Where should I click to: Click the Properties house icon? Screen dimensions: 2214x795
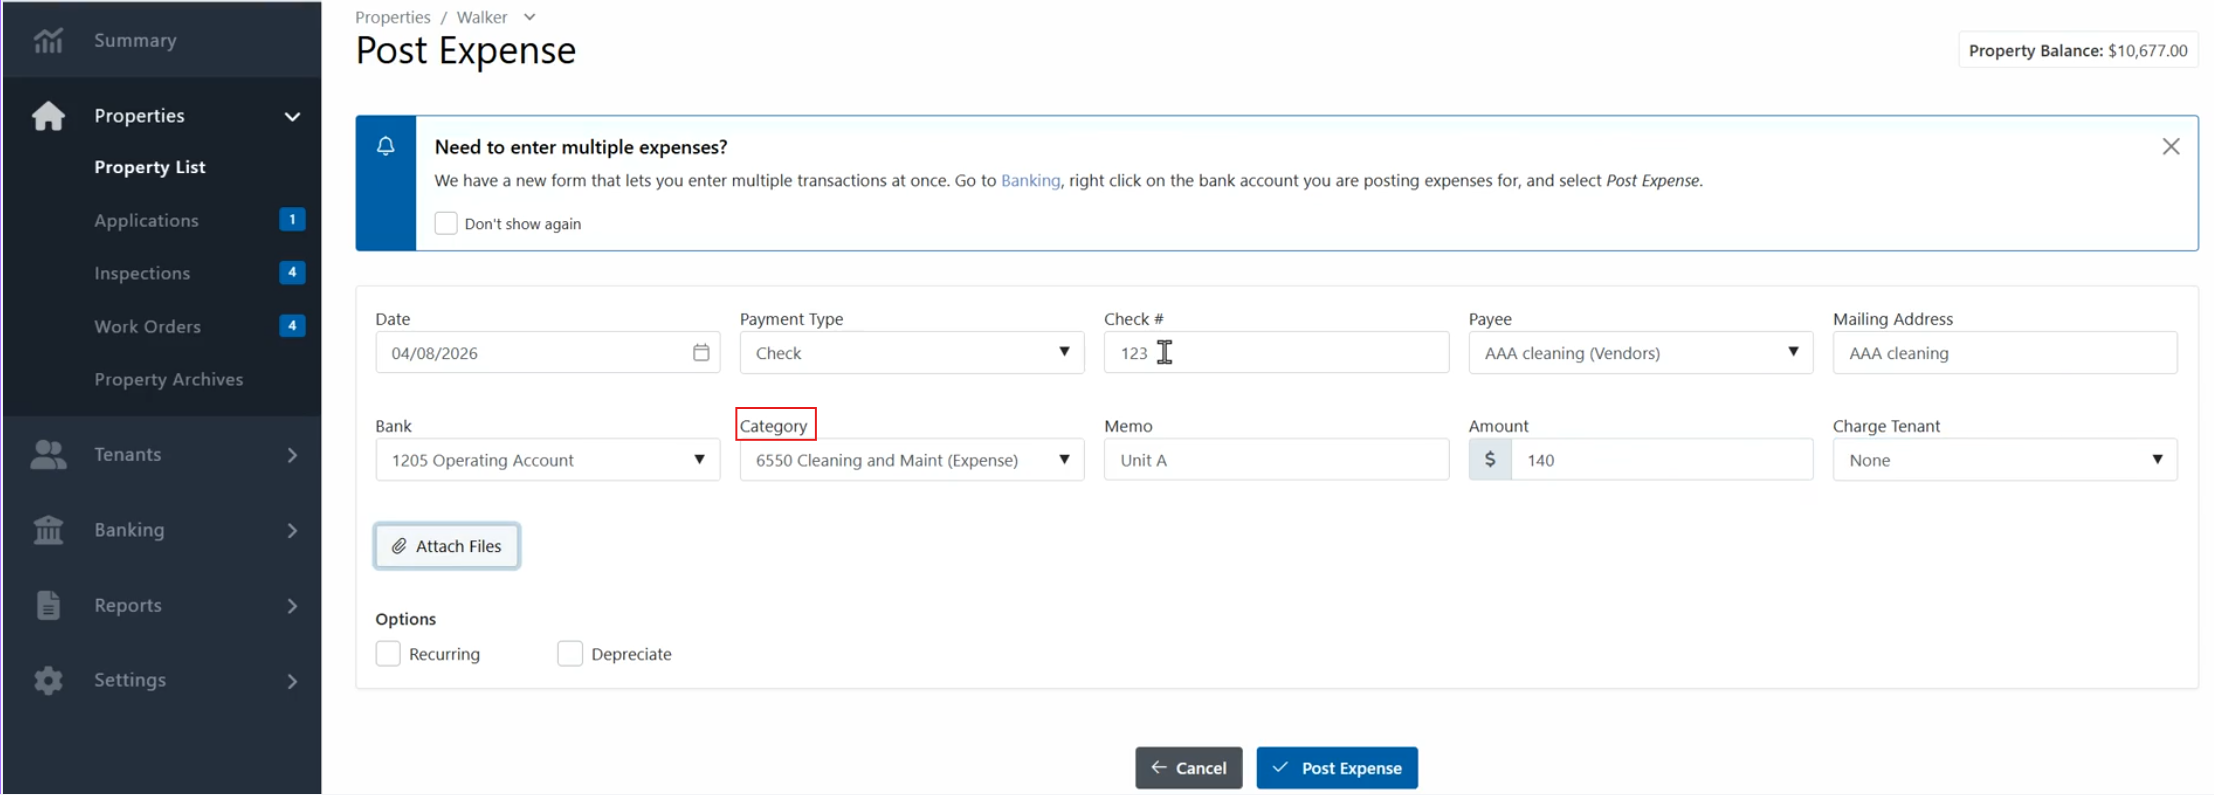click(48, 116)
